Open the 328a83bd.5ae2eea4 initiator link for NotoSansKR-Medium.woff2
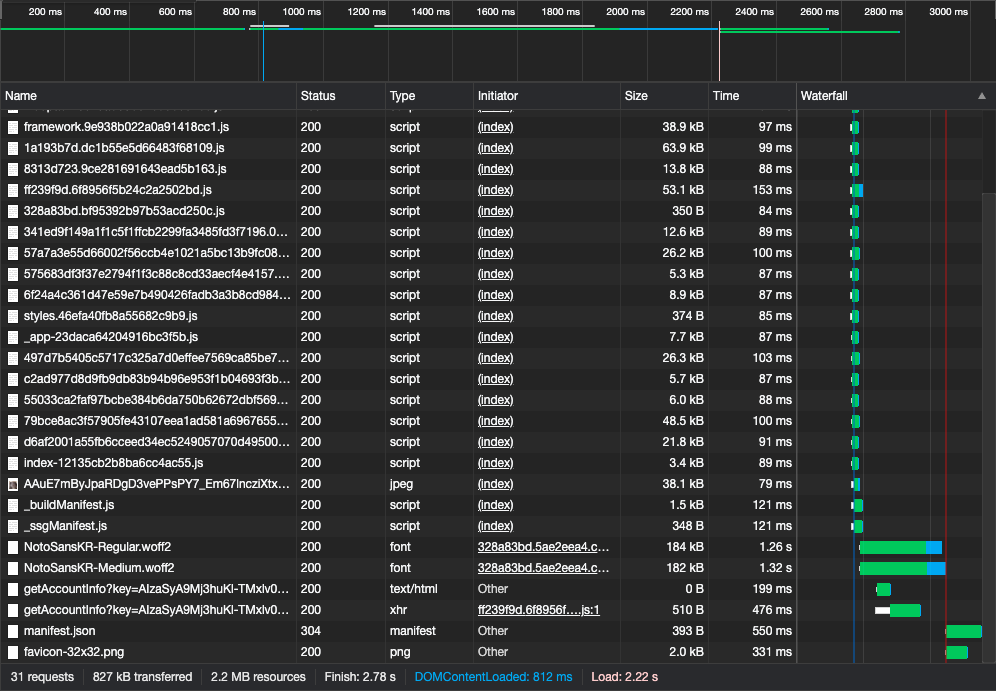 tap(543, 568)
